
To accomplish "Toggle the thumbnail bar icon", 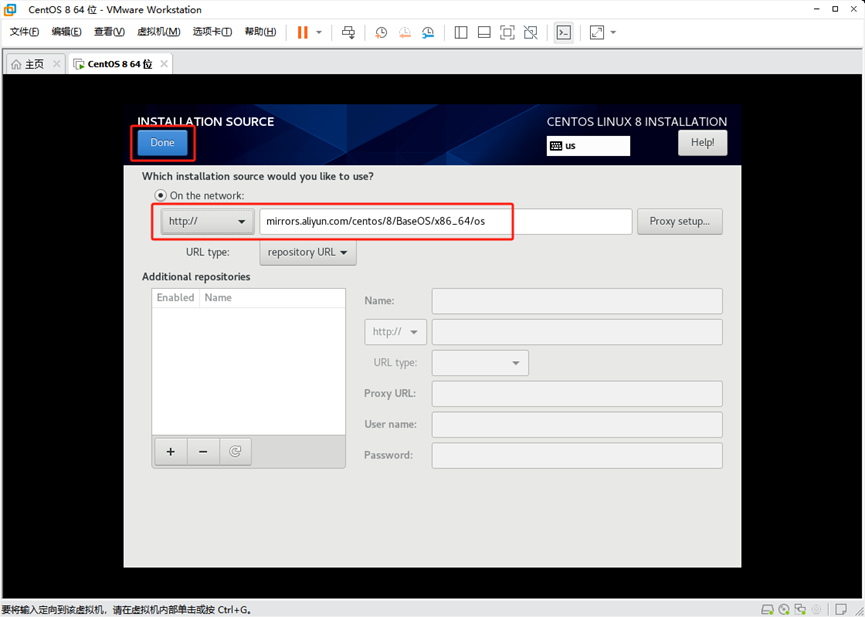I will [484, 33].
